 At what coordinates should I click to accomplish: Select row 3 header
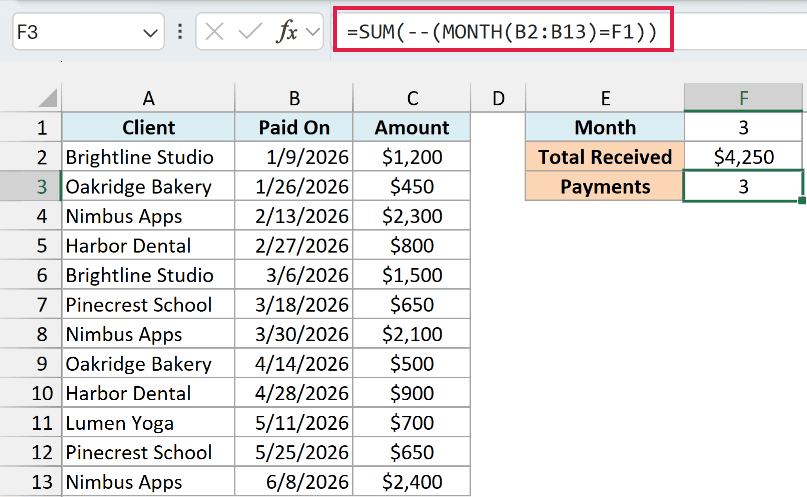click(31, 186)
